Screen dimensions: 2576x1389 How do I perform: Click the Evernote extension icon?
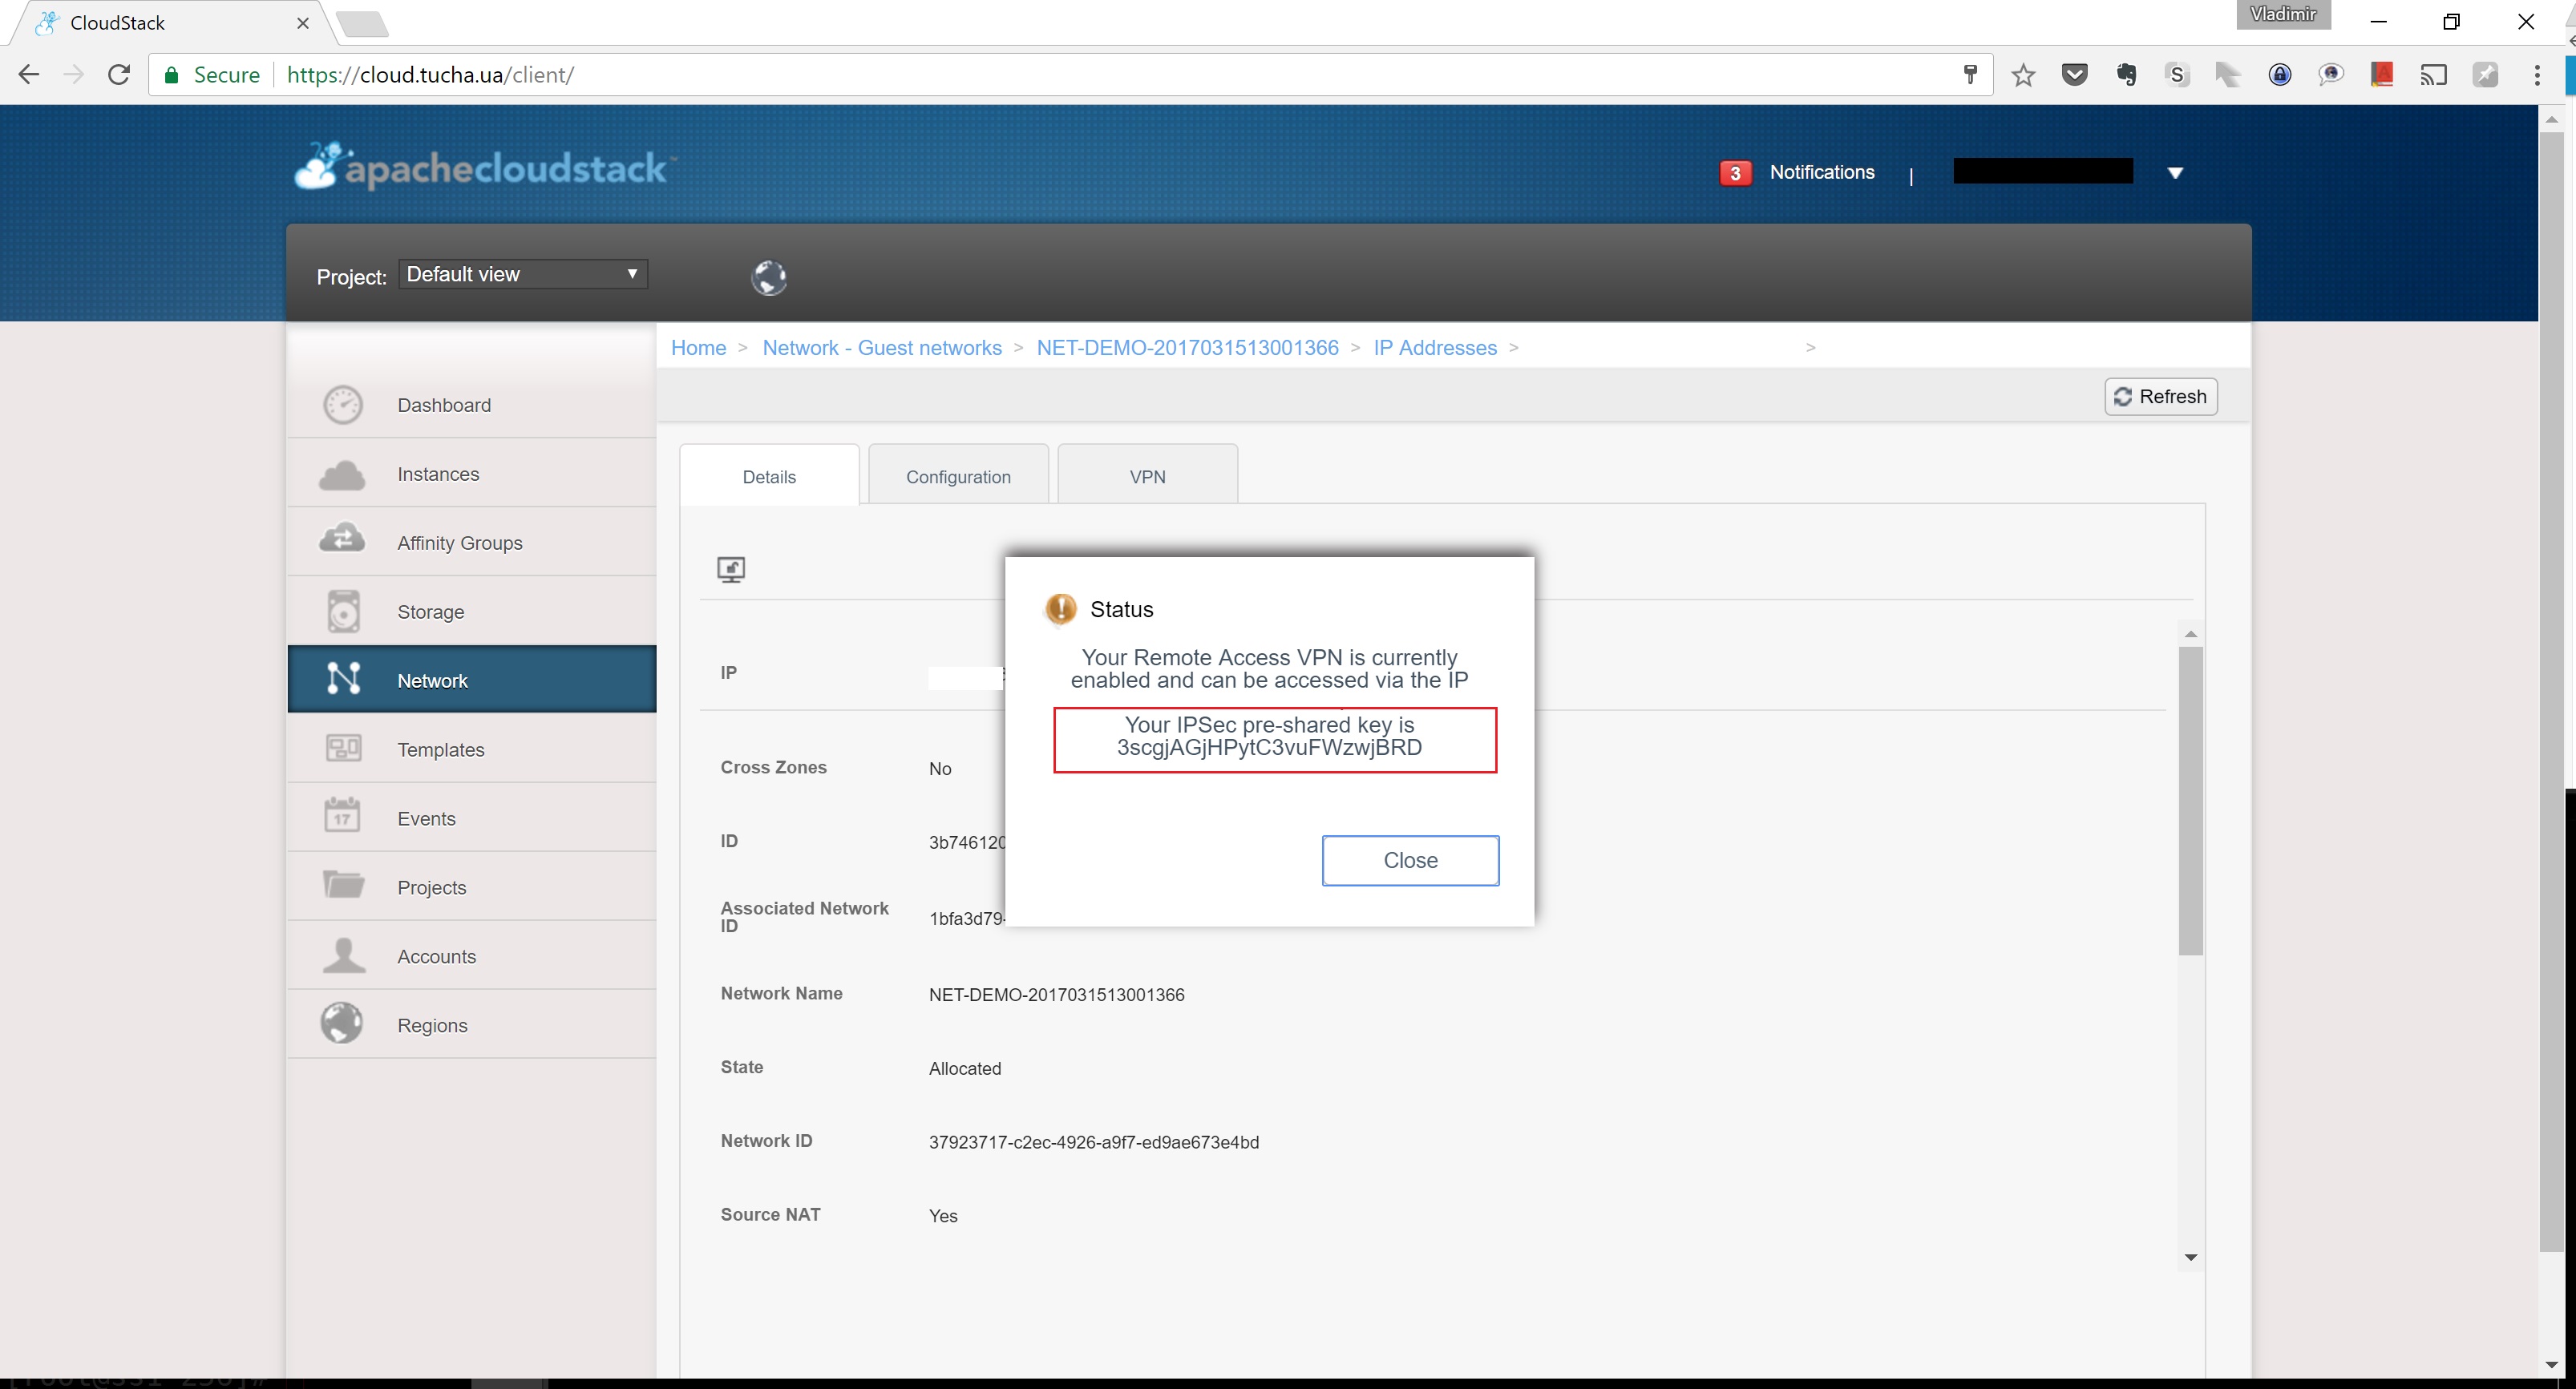click(x=2126, y=75)
